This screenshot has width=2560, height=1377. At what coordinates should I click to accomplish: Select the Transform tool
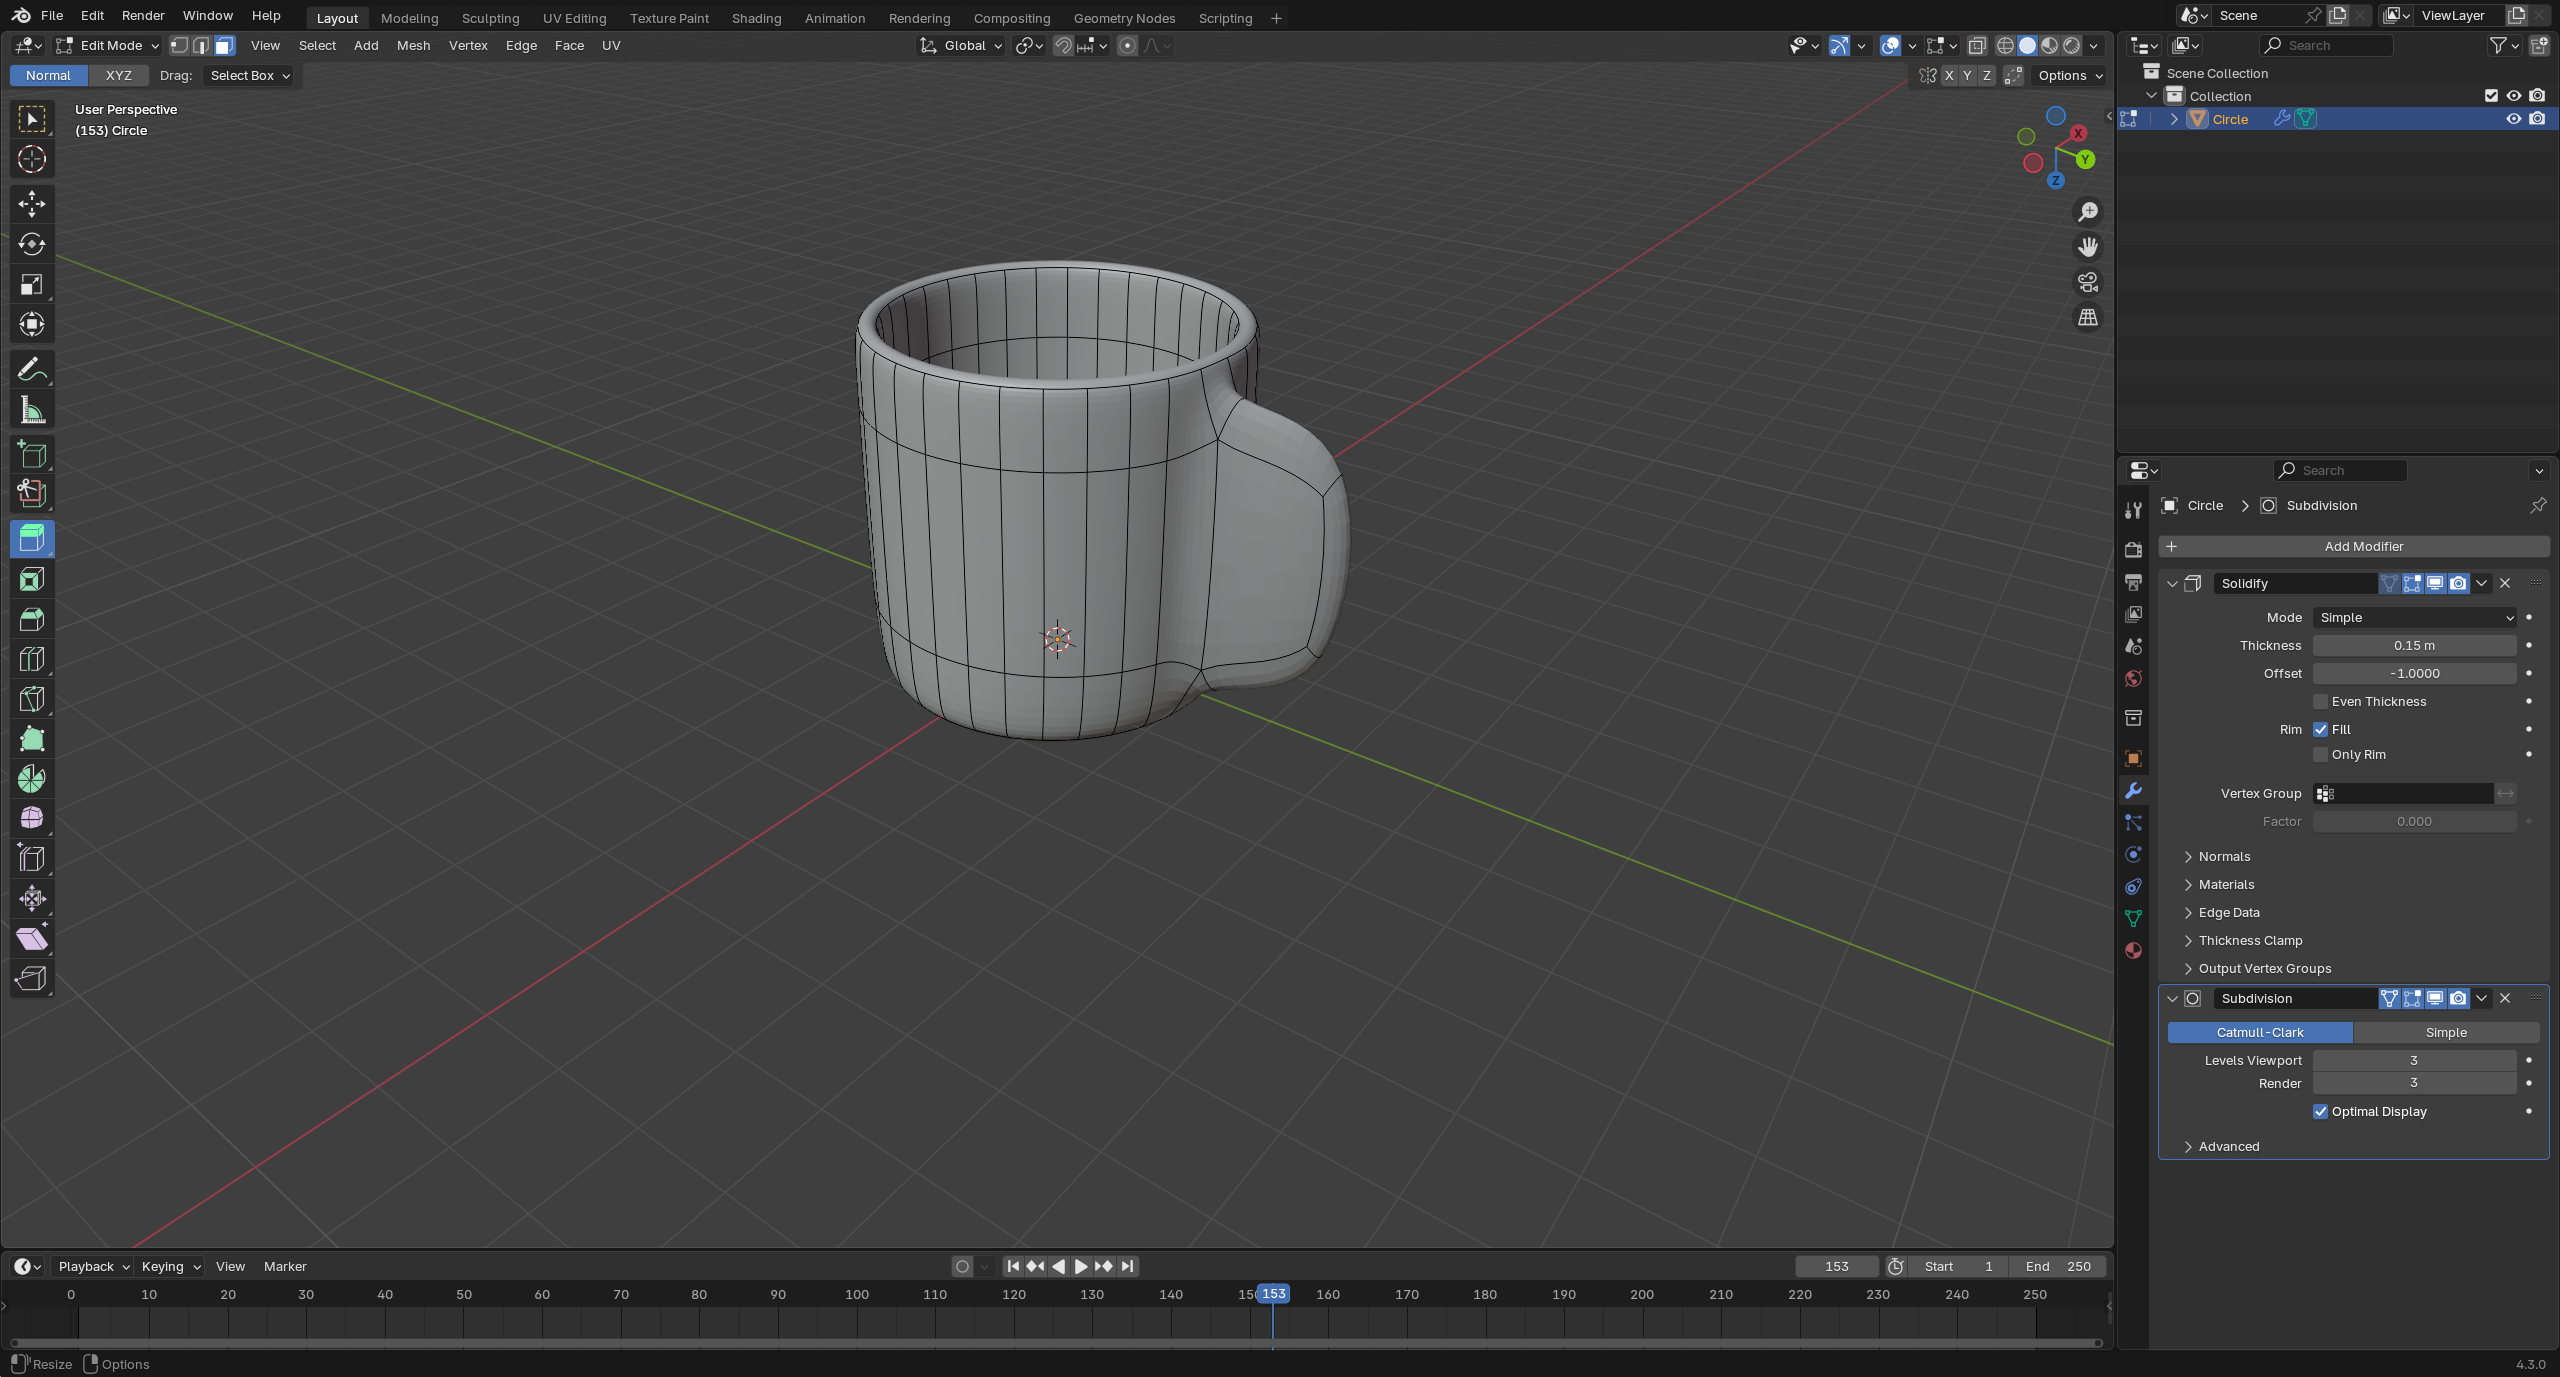[32, 324]
